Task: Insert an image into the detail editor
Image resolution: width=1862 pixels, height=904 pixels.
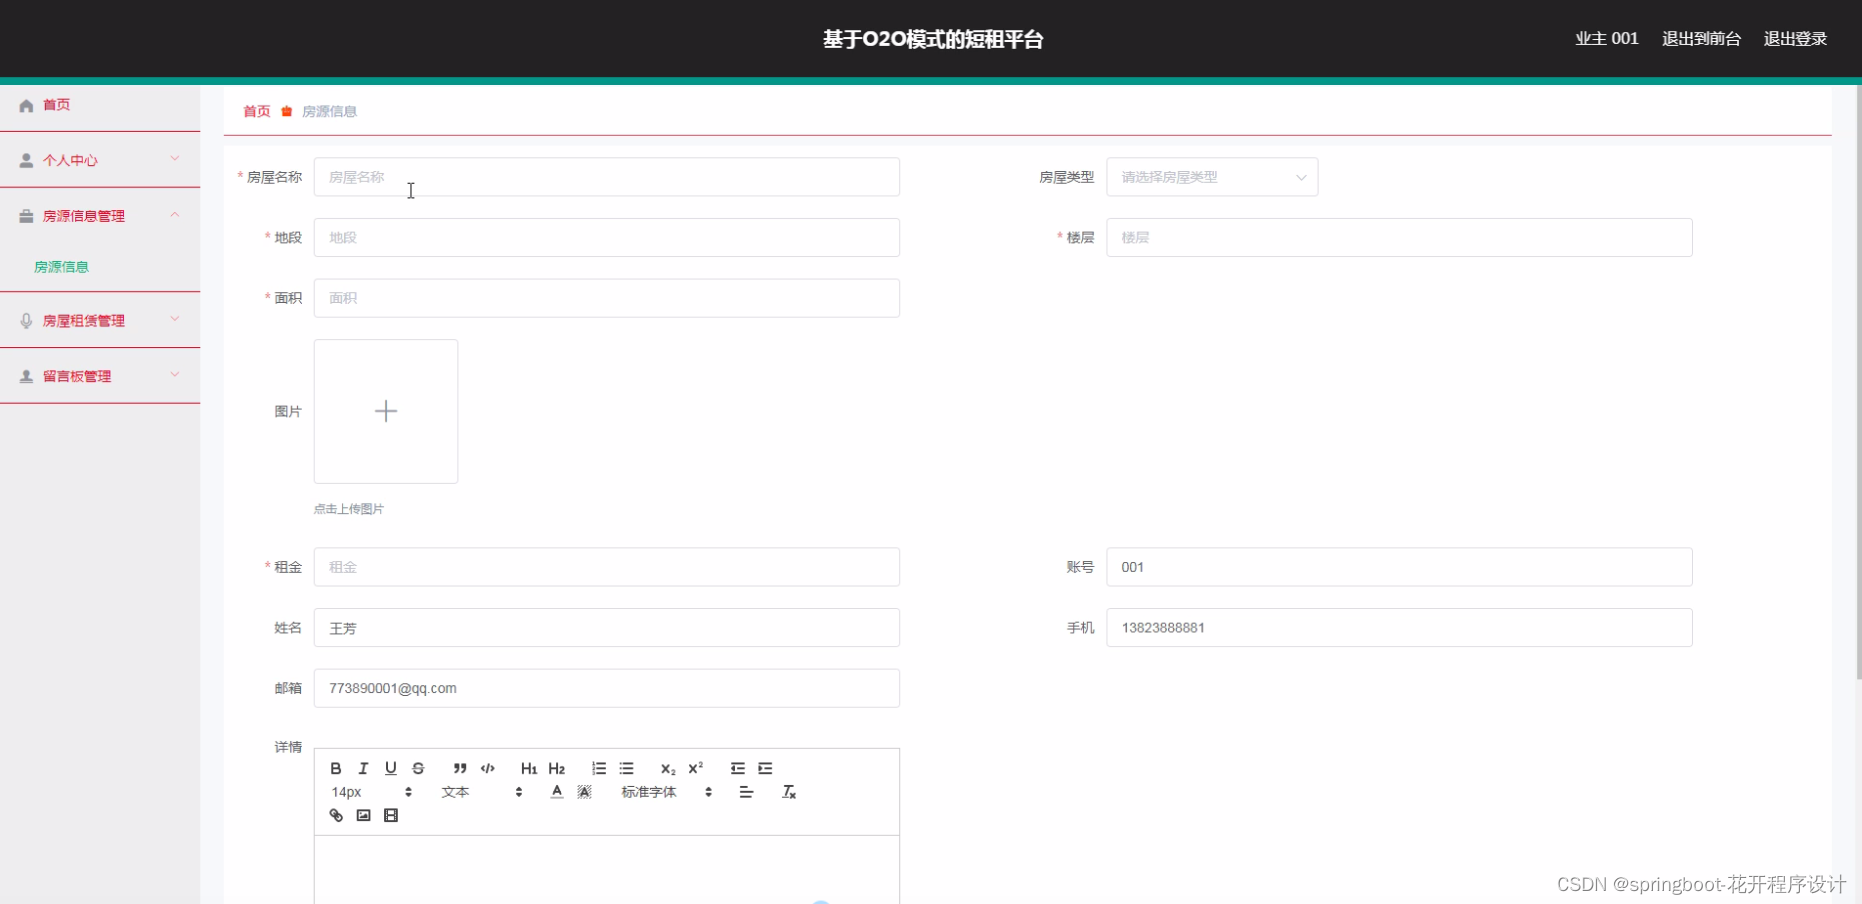Action: point(363,815)
